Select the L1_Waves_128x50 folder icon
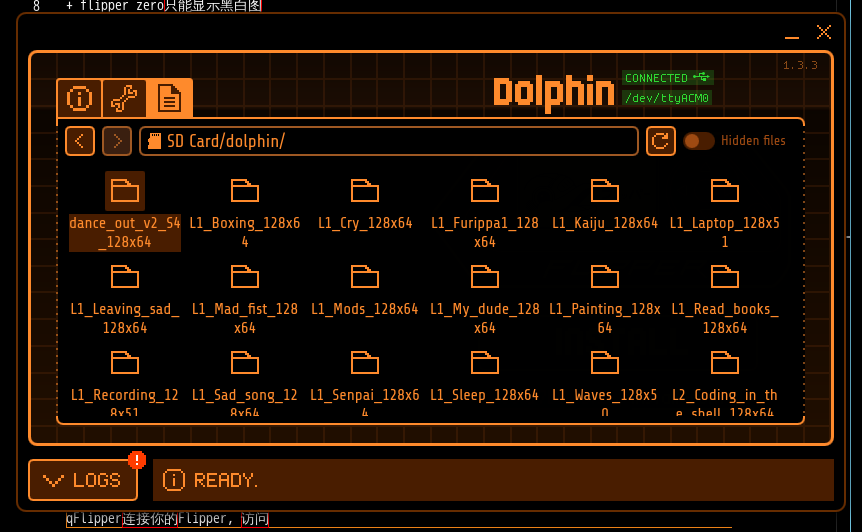Viewport: 862px width, 532px height. pos(605,363)
